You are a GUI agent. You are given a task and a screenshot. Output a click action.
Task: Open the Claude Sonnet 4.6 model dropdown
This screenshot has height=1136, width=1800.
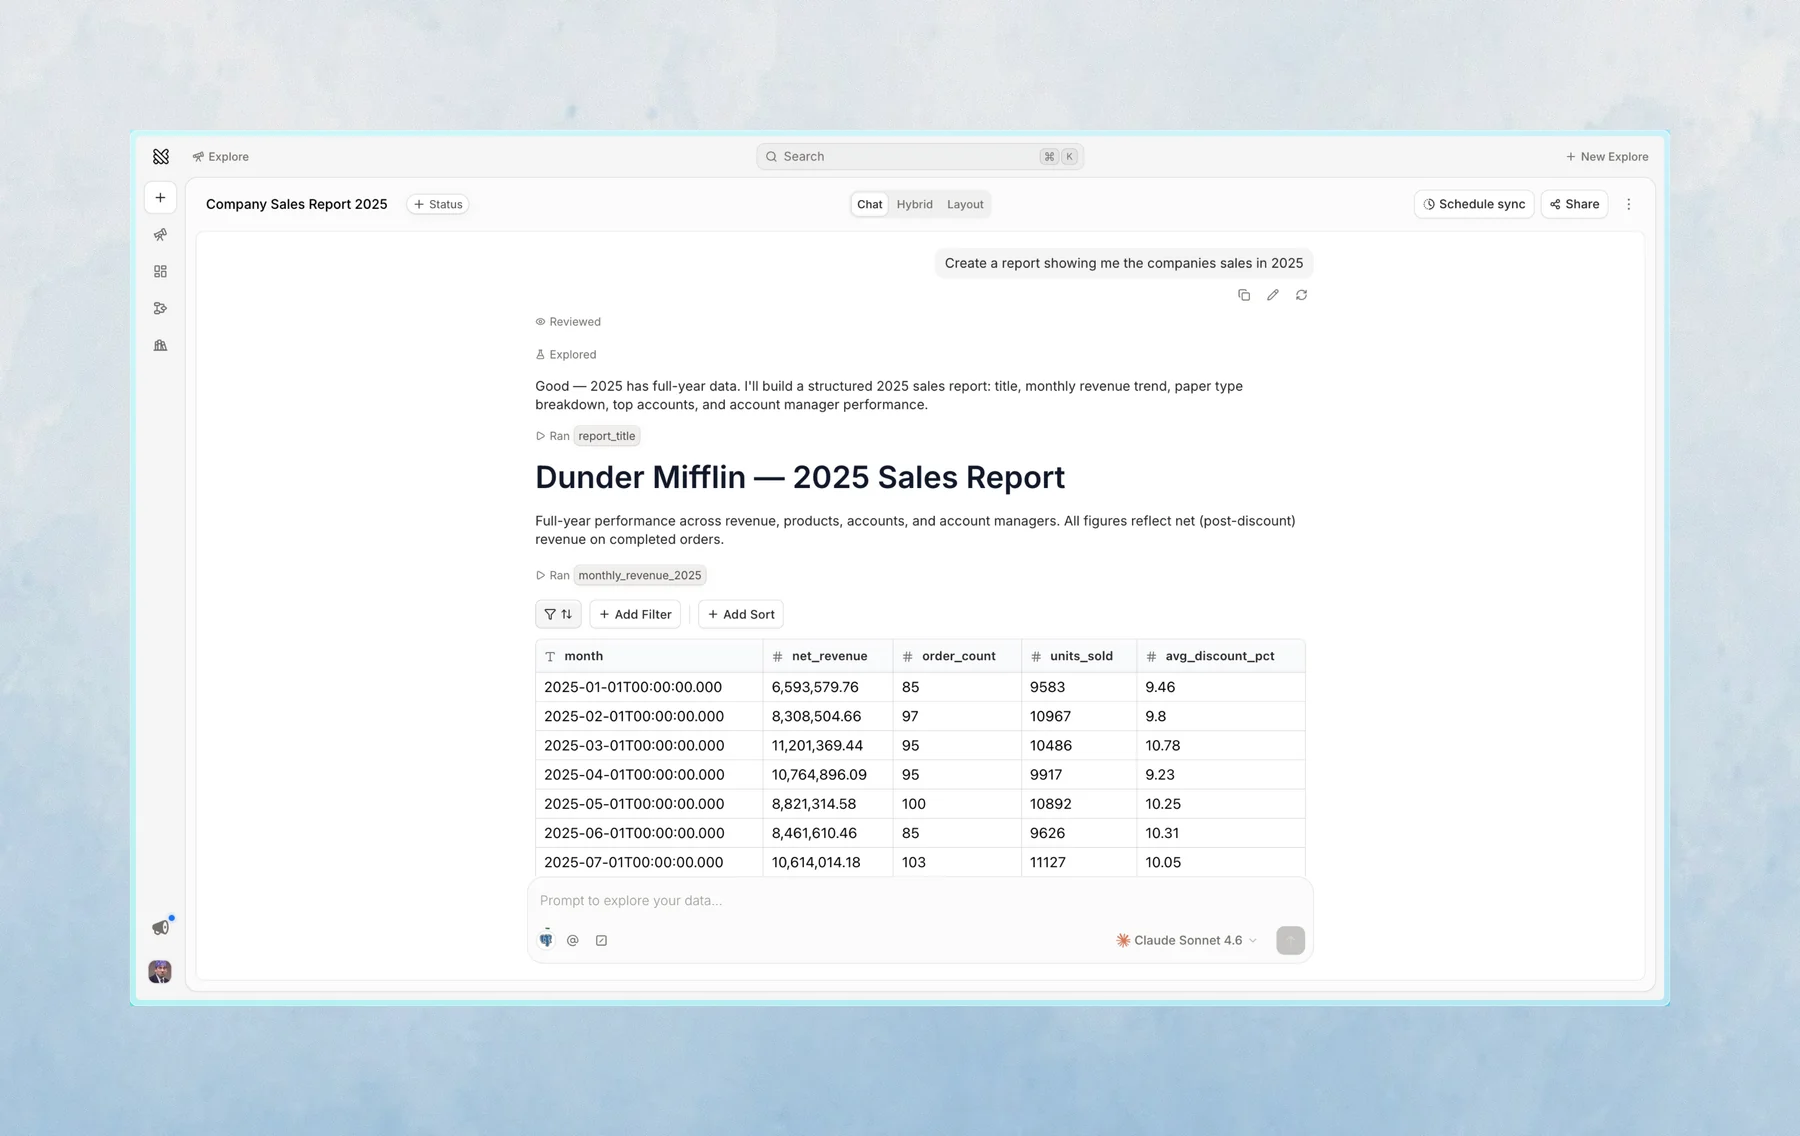(1186, 940)
